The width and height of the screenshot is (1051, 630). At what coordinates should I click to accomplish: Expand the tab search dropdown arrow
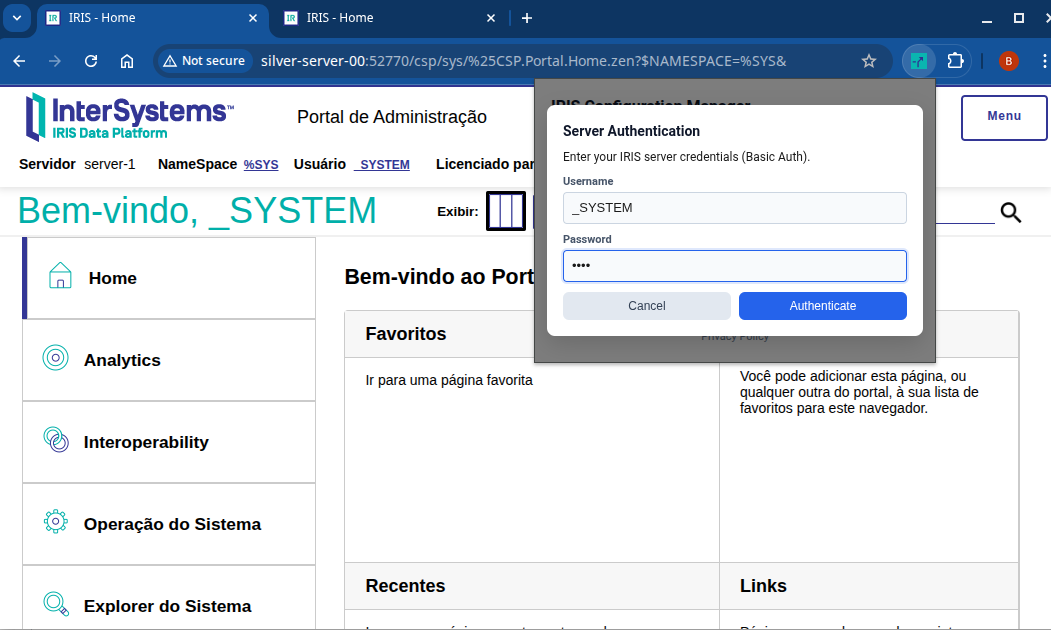pyautogui.click(x=17, y=18)
